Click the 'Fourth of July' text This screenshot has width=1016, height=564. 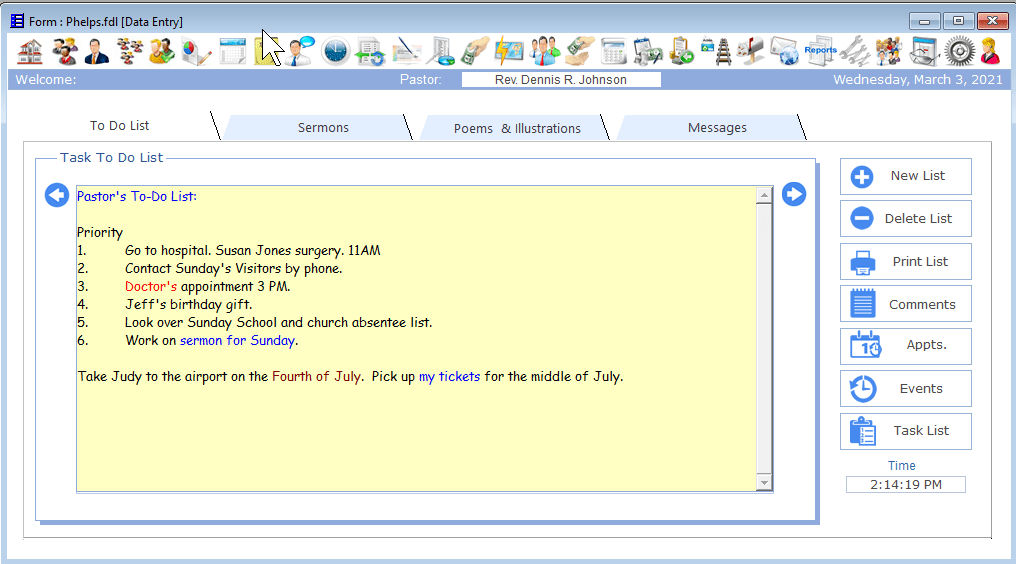point(316,377)
